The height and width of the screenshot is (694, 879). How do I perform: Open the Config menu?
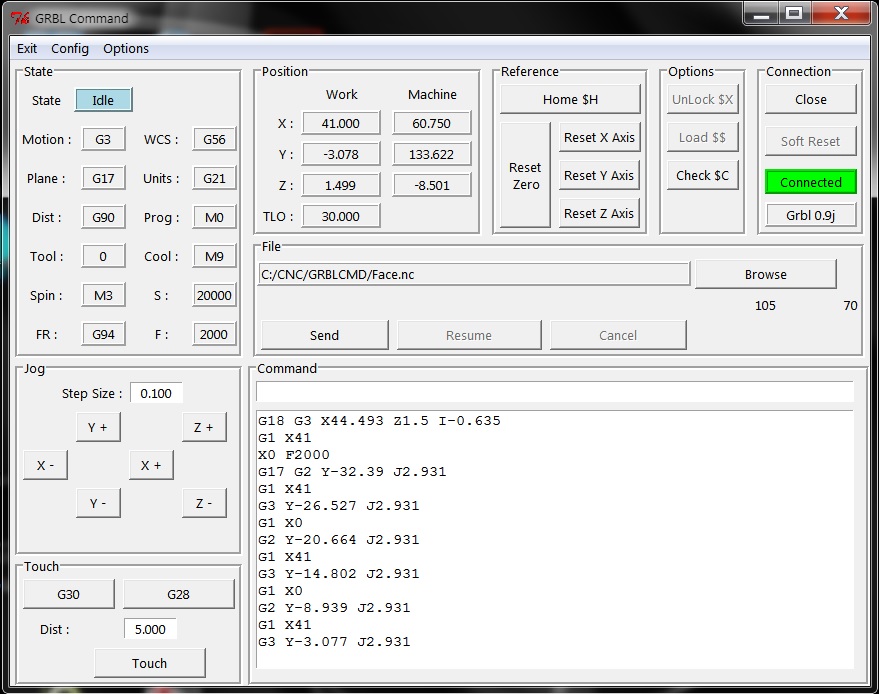(70, 49)
